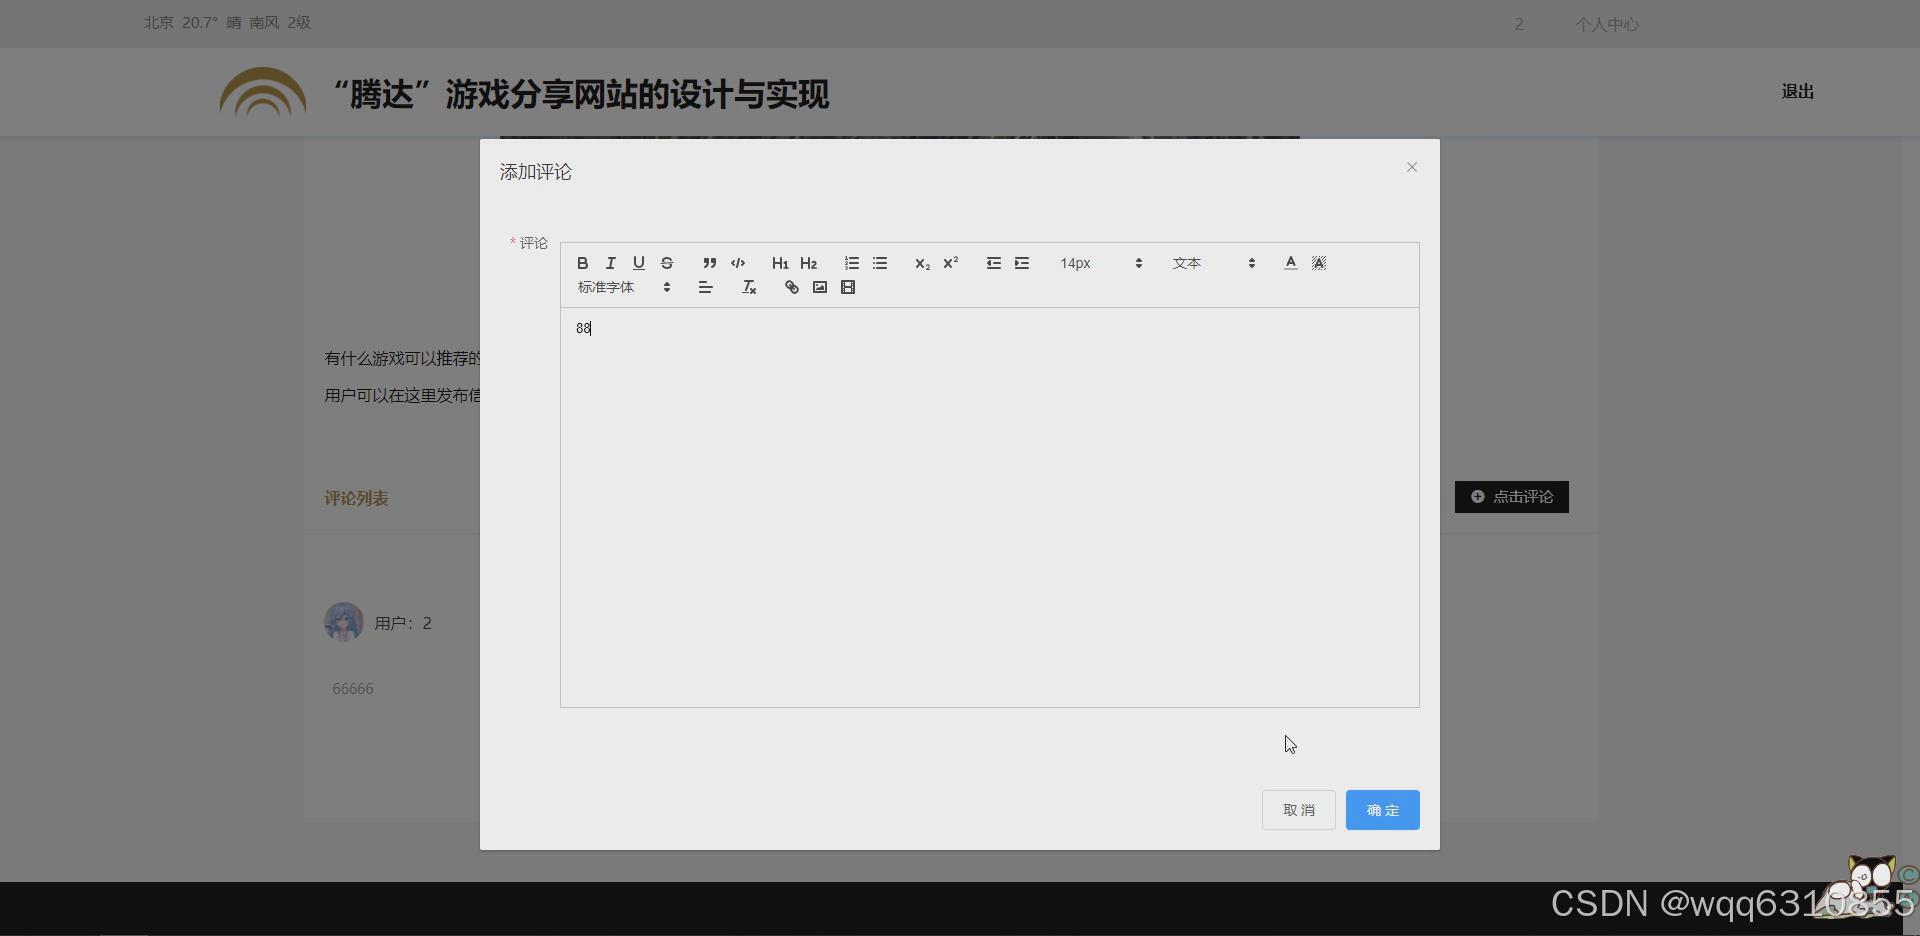
Task: Open 个人中心 from the top bar
Action: pyautogui.click(x=1607, y=23)
